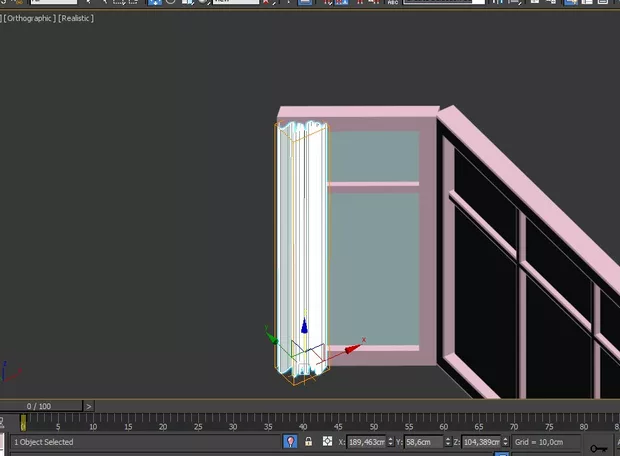Click the Set Key icon
Screen dimensions: 620x456
[598, 448]
